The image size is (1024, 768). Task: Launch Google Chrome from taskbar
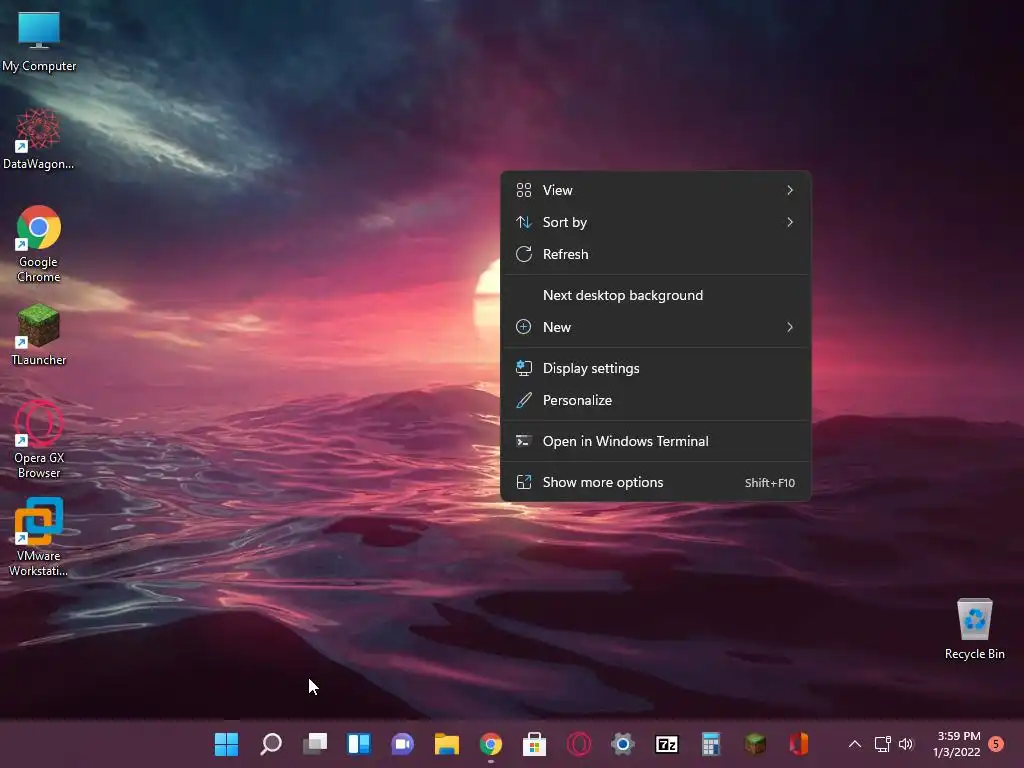(x=490, y=744)
